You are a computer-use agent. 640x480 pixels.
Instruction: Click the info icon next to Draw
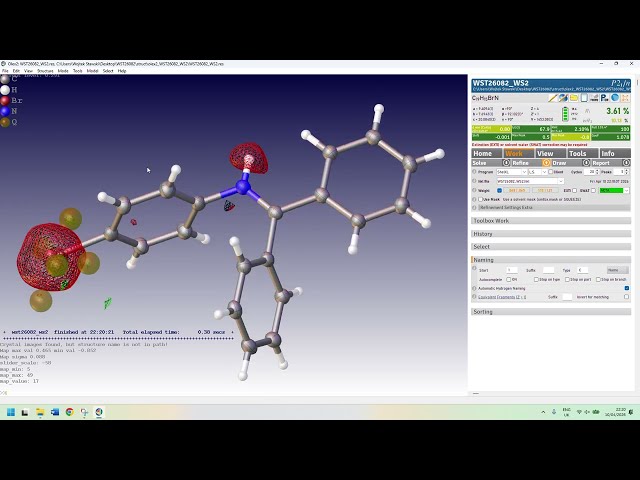point(586,163)
